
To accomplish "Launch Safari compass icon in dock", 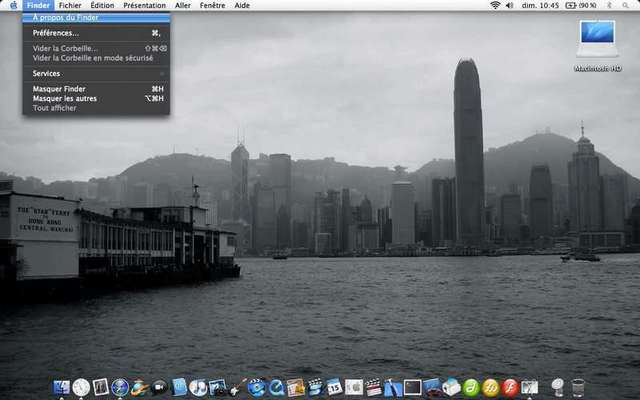I will point(120,387).
